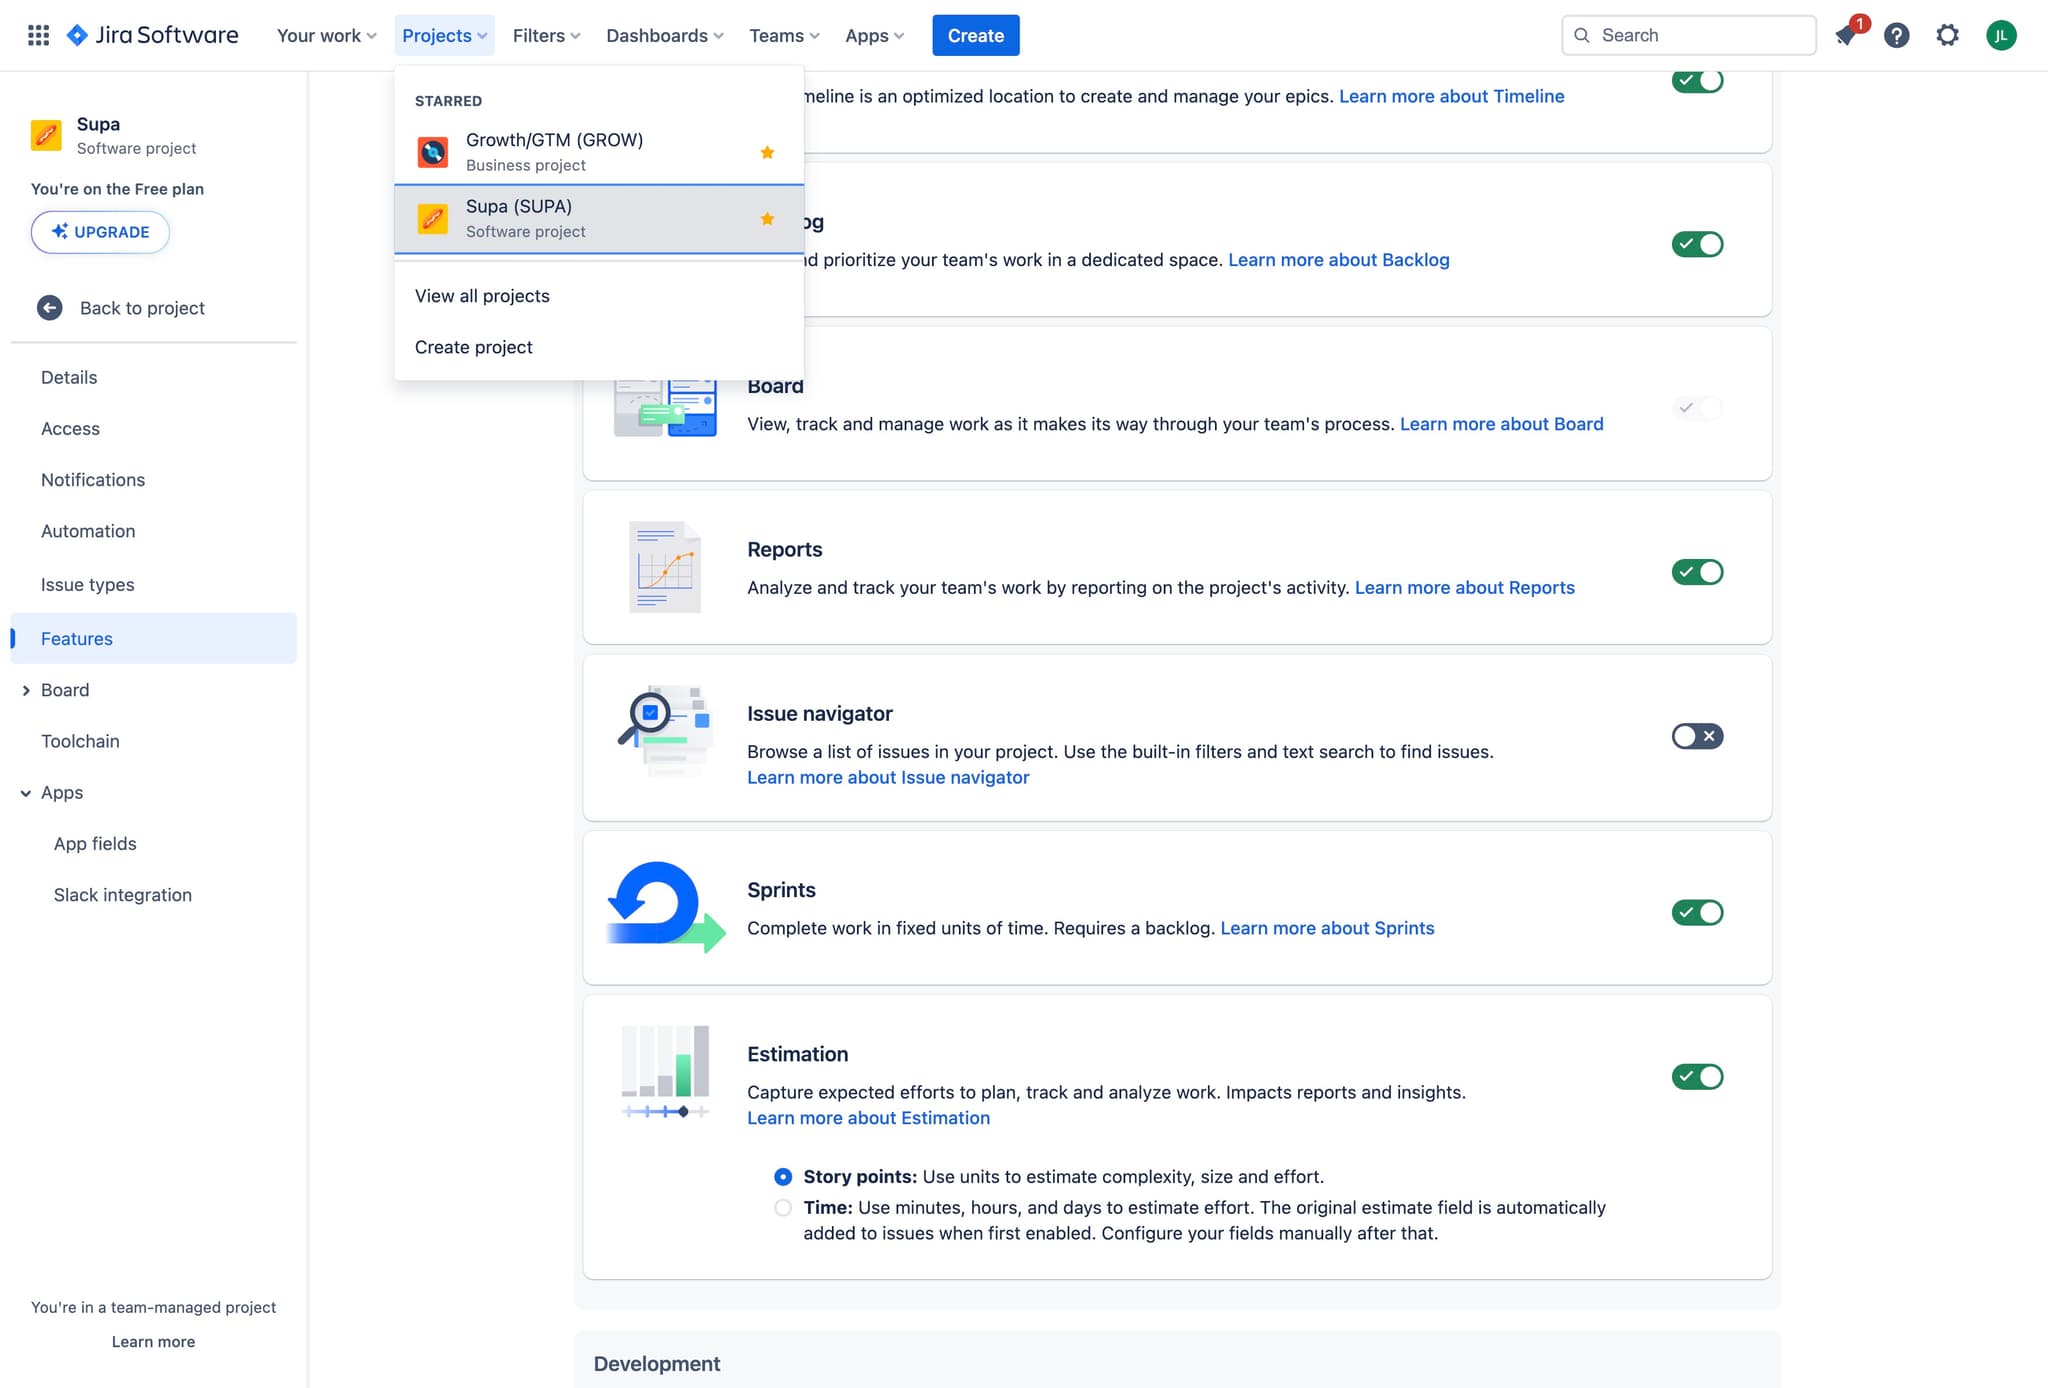The height and width of the screenshot is (1388, 2048).
Task: Switch to the Features sidebar item
Action: point(76,638)
